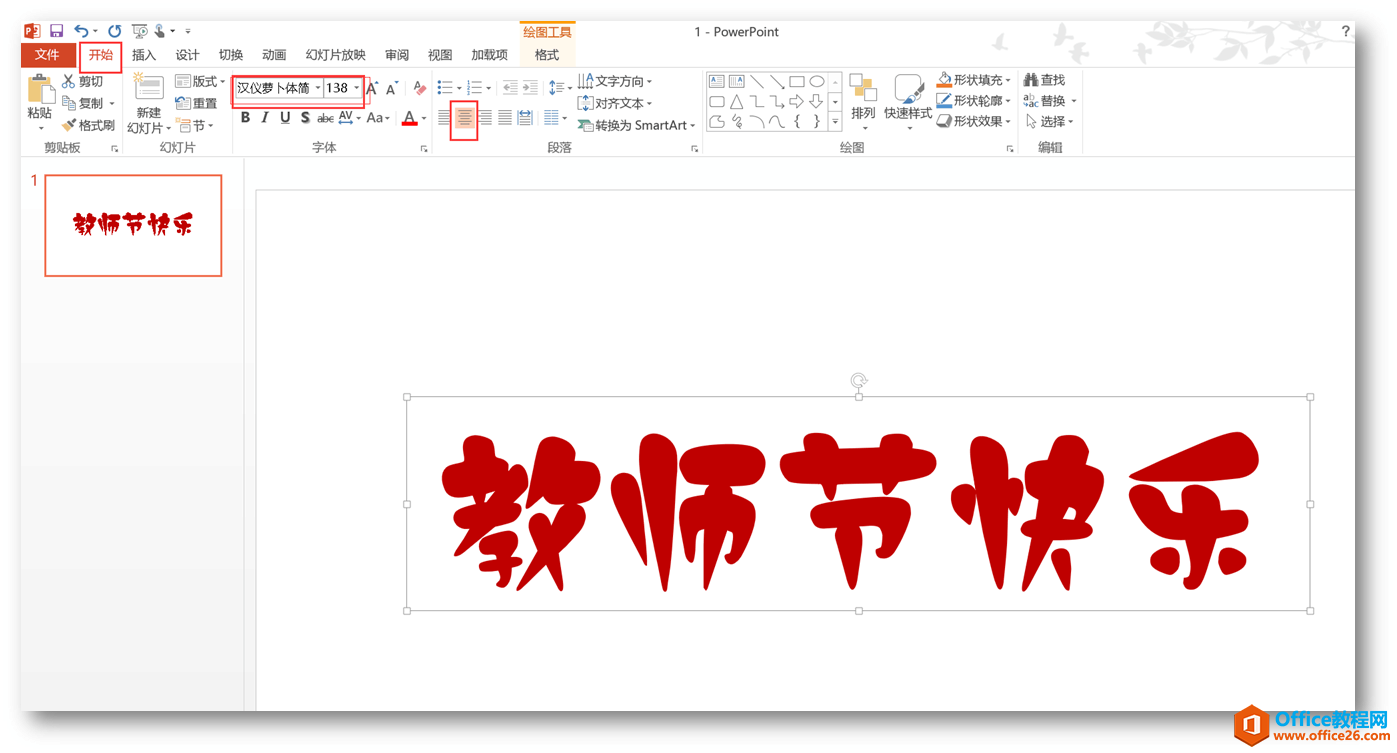Enable underline formatting
This screenshot has height=753, width=1397.
tap(283, 117)
